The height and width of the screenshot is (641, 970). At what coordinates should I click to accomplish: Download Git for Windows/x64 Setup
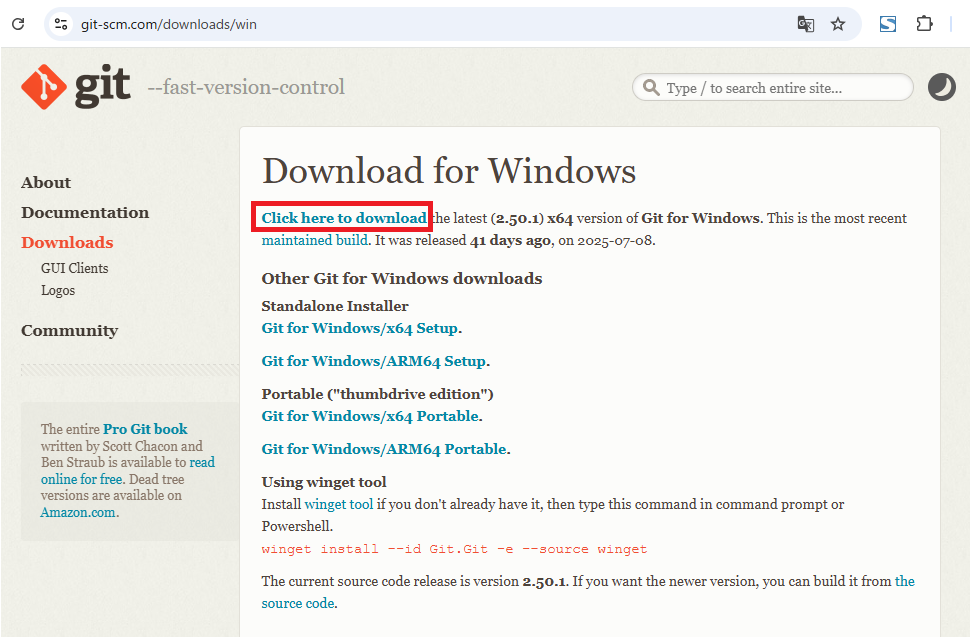[x=359, y=328]
